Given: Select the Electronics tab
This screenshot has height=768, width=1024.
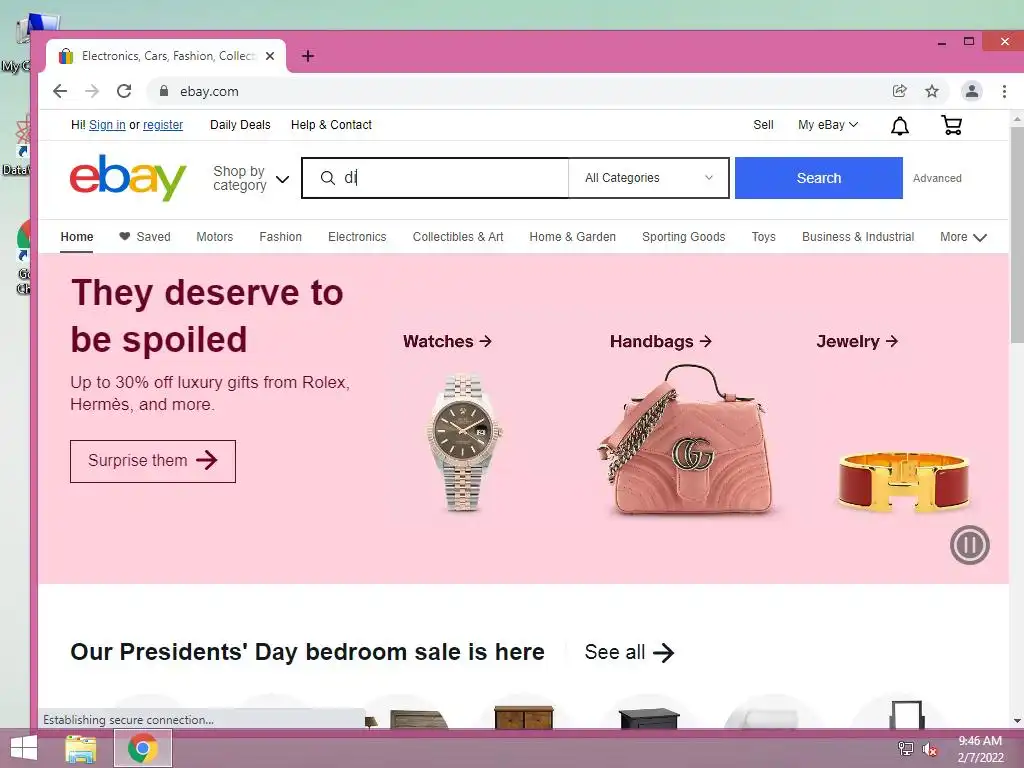Looking at the screenshot, I should pos(357,237).
